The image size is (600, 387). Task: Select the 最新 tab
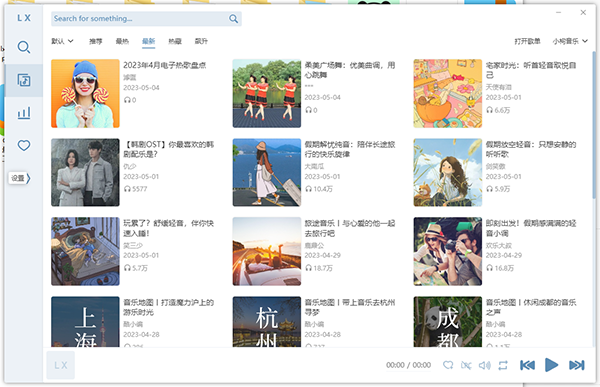coord(148,41)
